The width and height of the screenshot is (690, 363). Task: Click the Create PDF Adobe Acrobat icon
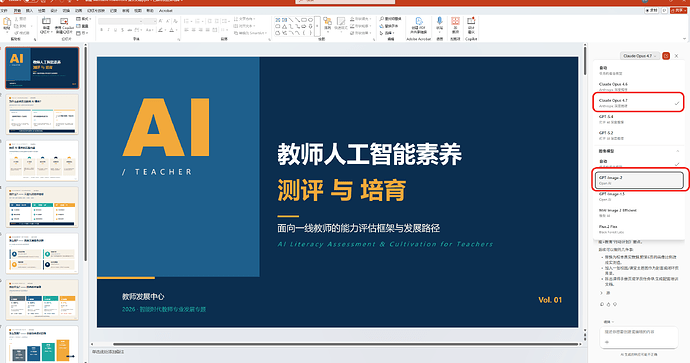tap(418, 22)
